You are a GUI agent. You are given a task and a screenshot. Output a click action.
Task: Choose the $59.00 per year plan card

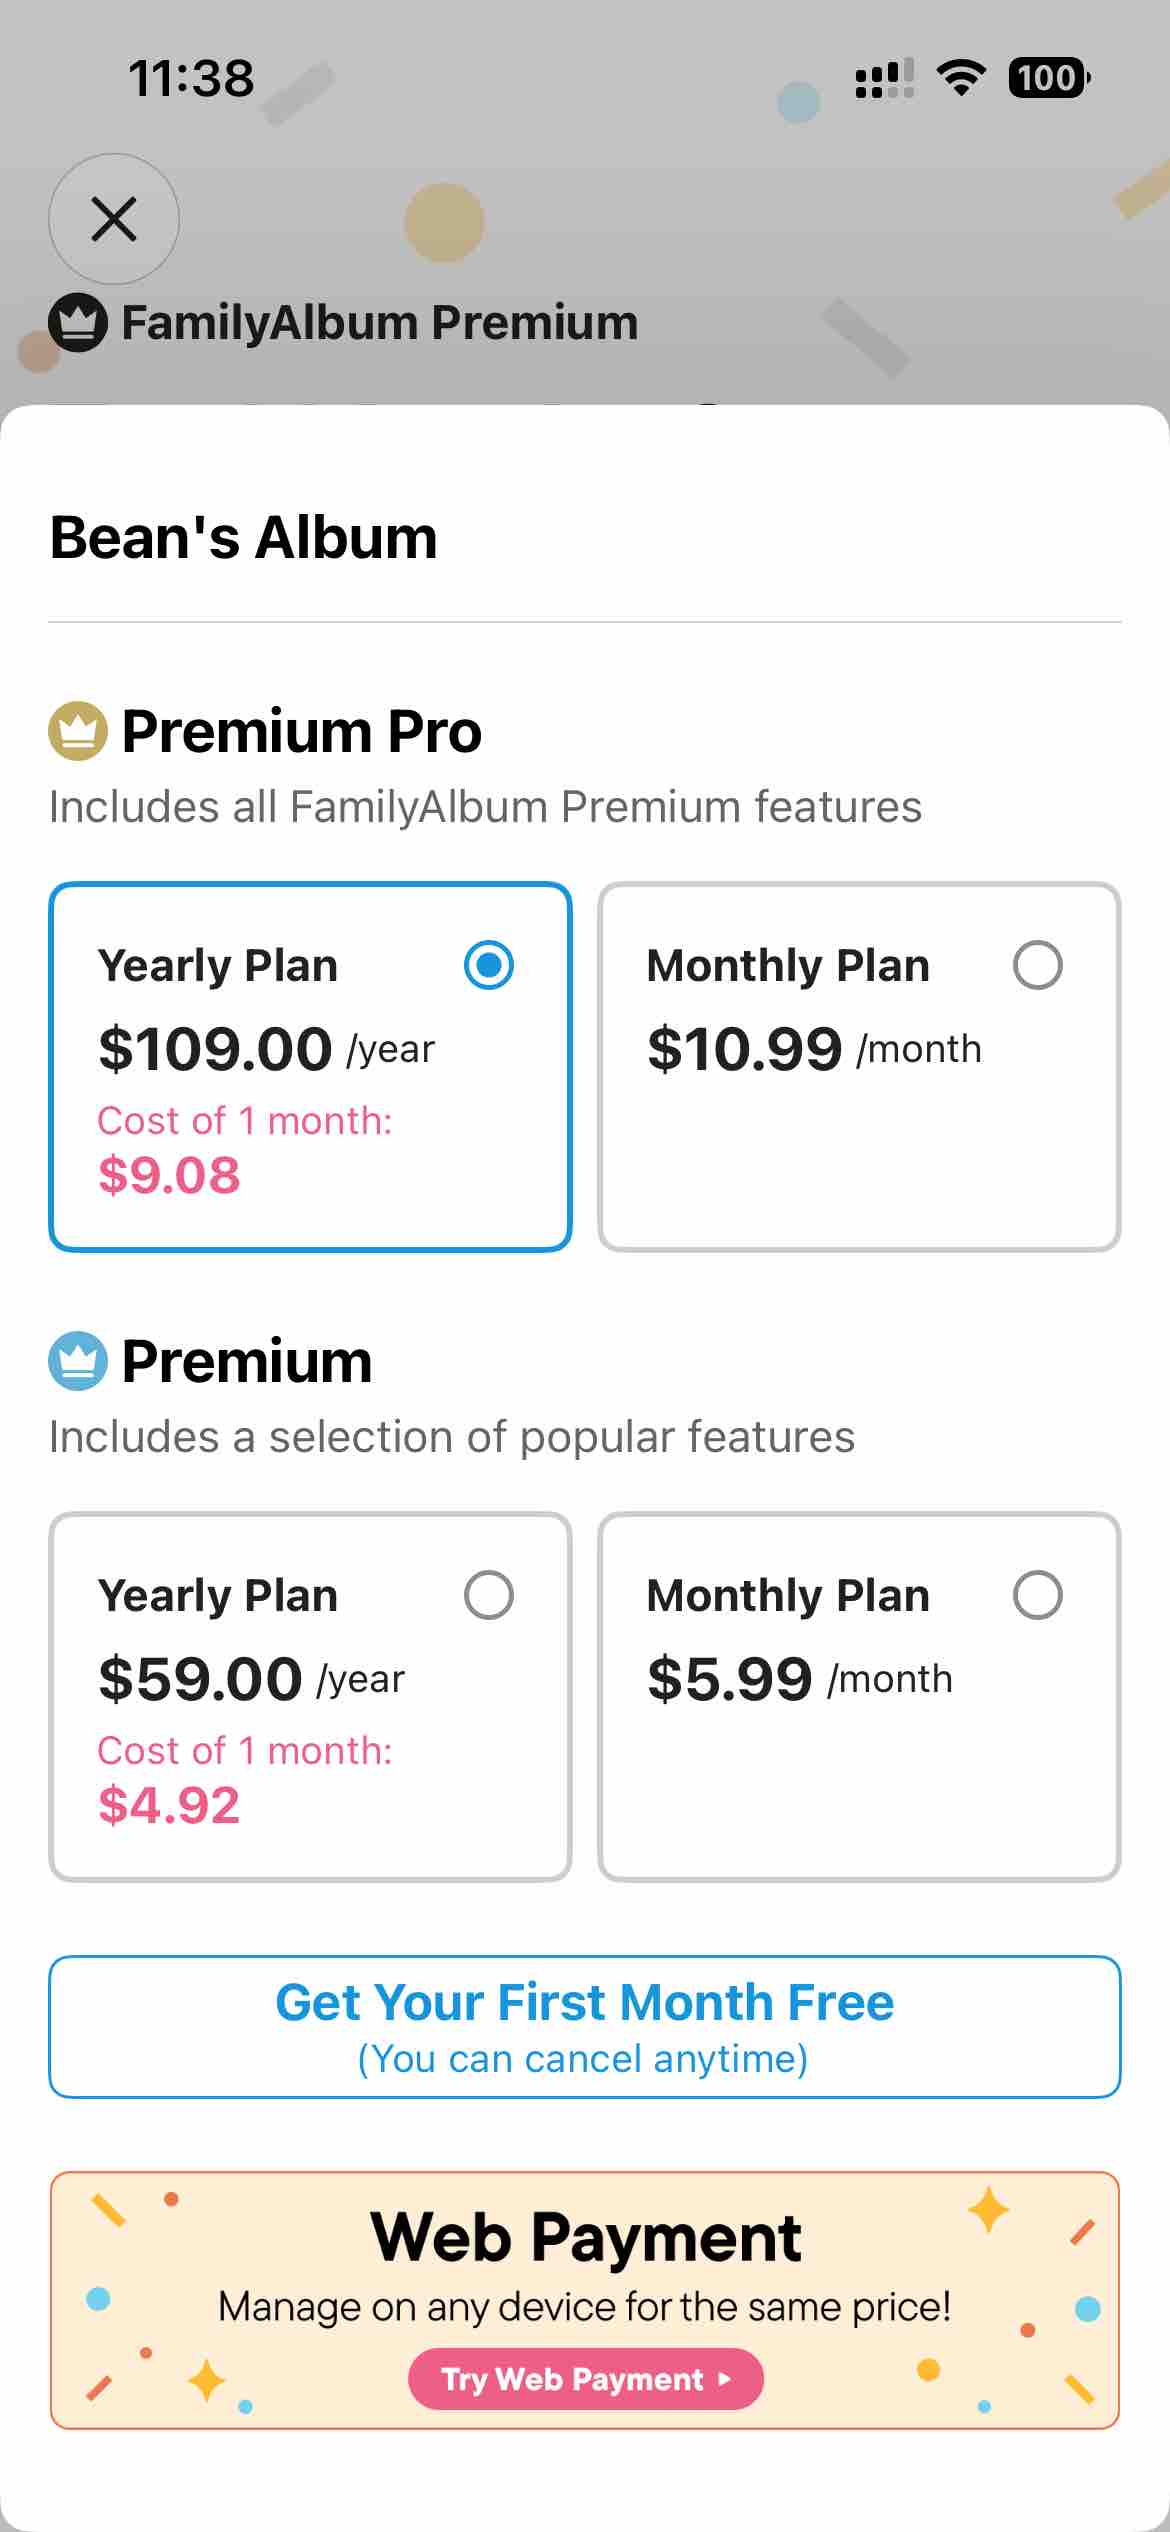tap(310, 1697)
